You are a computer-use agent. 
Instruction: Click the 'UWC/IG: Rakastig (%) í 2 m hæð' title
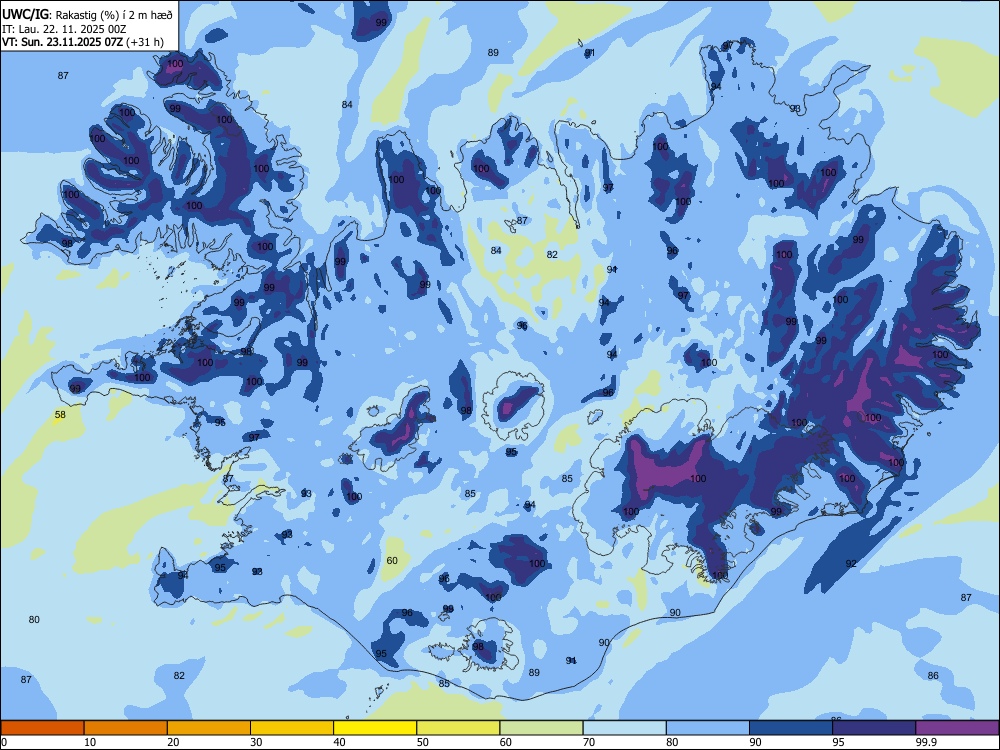(87, 15)
